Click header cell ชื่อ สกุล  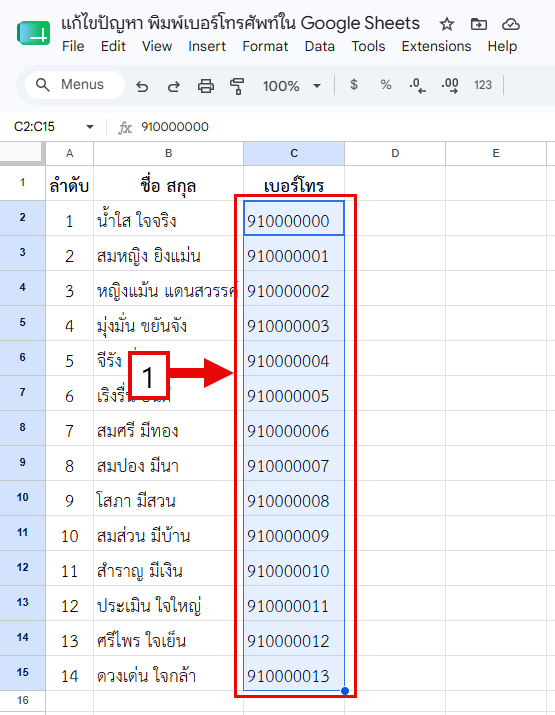(x=168, y=183)
